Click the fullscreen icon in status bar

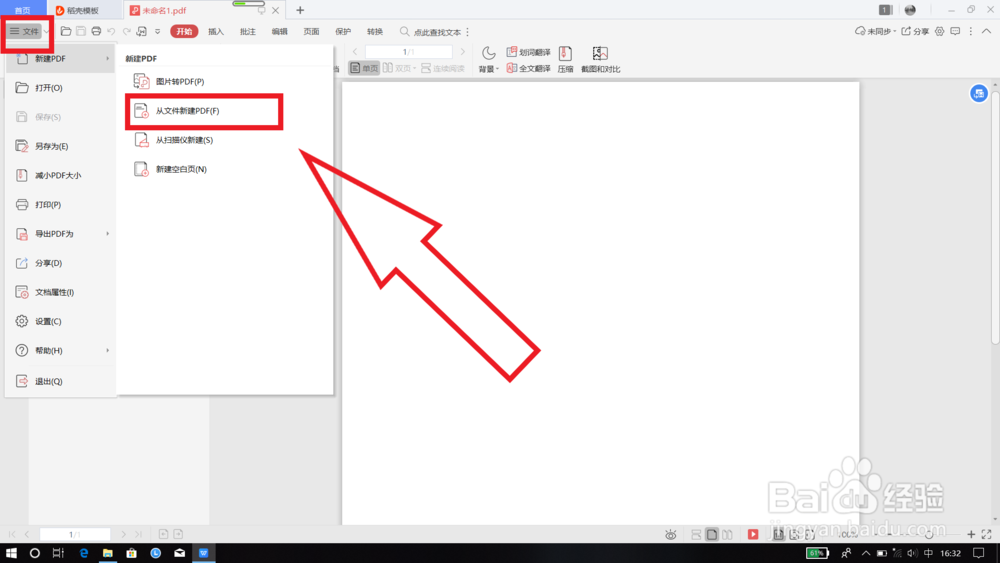[986, 534]
